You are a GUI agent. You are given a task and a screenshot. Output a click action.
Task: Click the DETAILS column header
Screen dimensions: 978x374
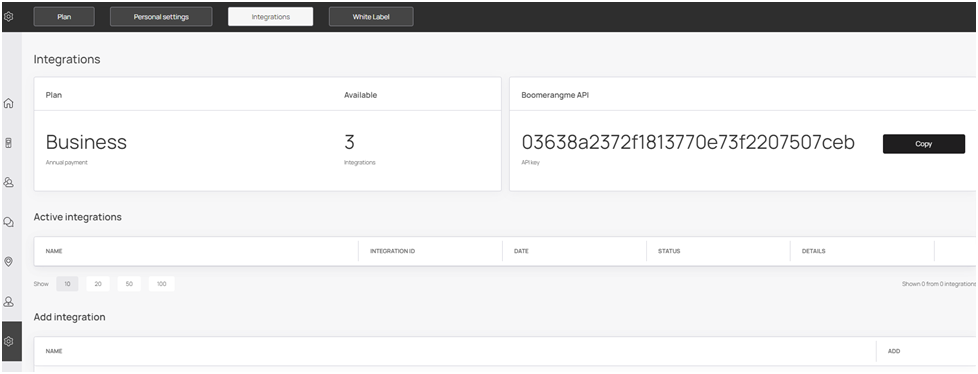point(813,251)
